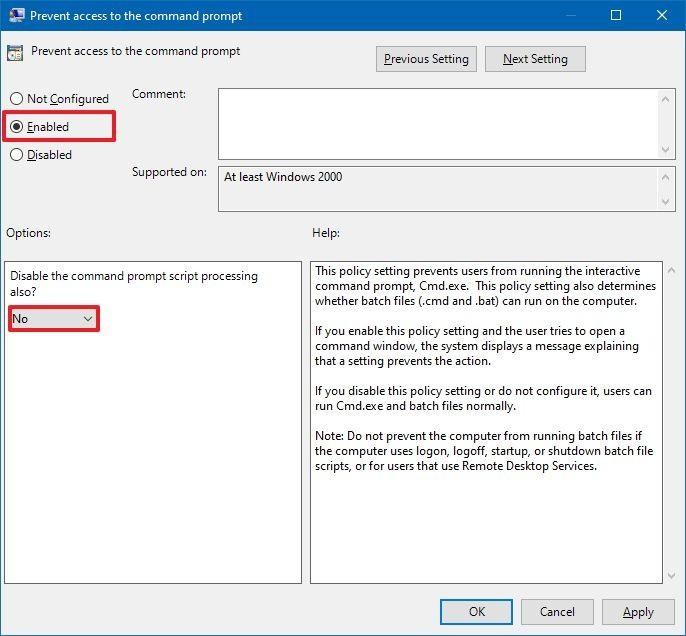The image size is (686, 636).
Task: Click the Next Setting button
Action: pos(535,59)
